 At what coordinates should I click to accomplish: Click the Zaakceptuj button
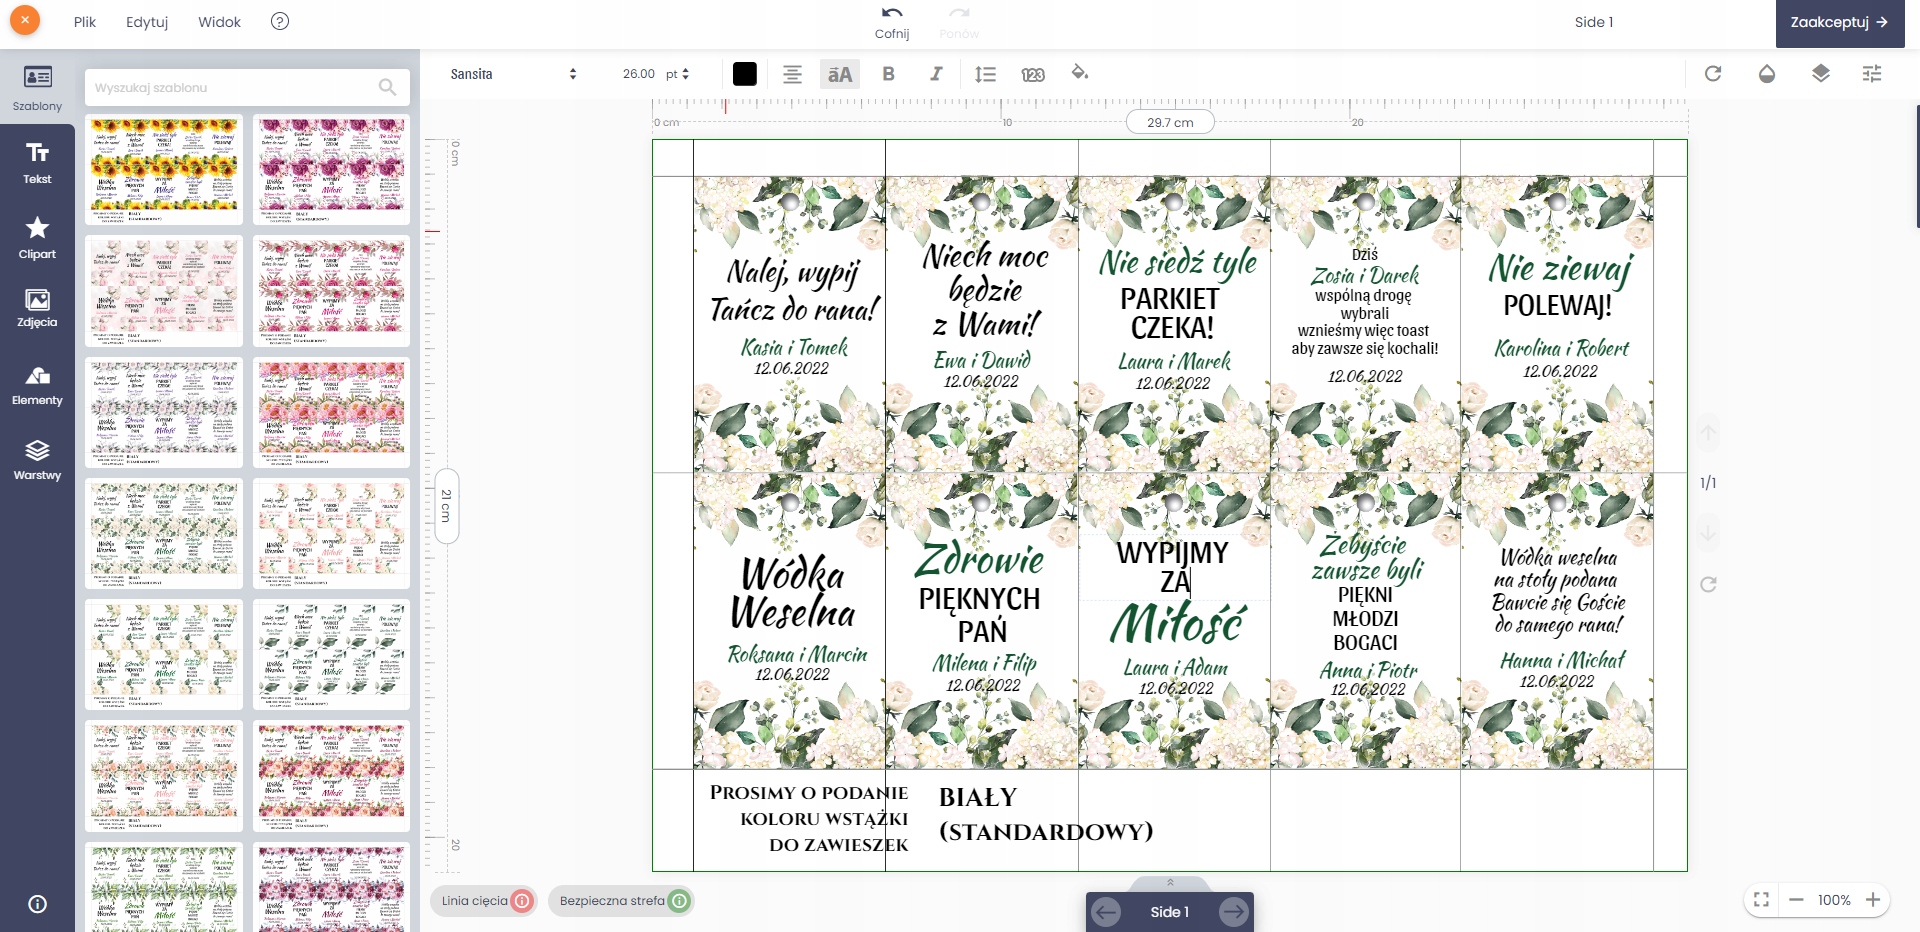coord(1838,22)
